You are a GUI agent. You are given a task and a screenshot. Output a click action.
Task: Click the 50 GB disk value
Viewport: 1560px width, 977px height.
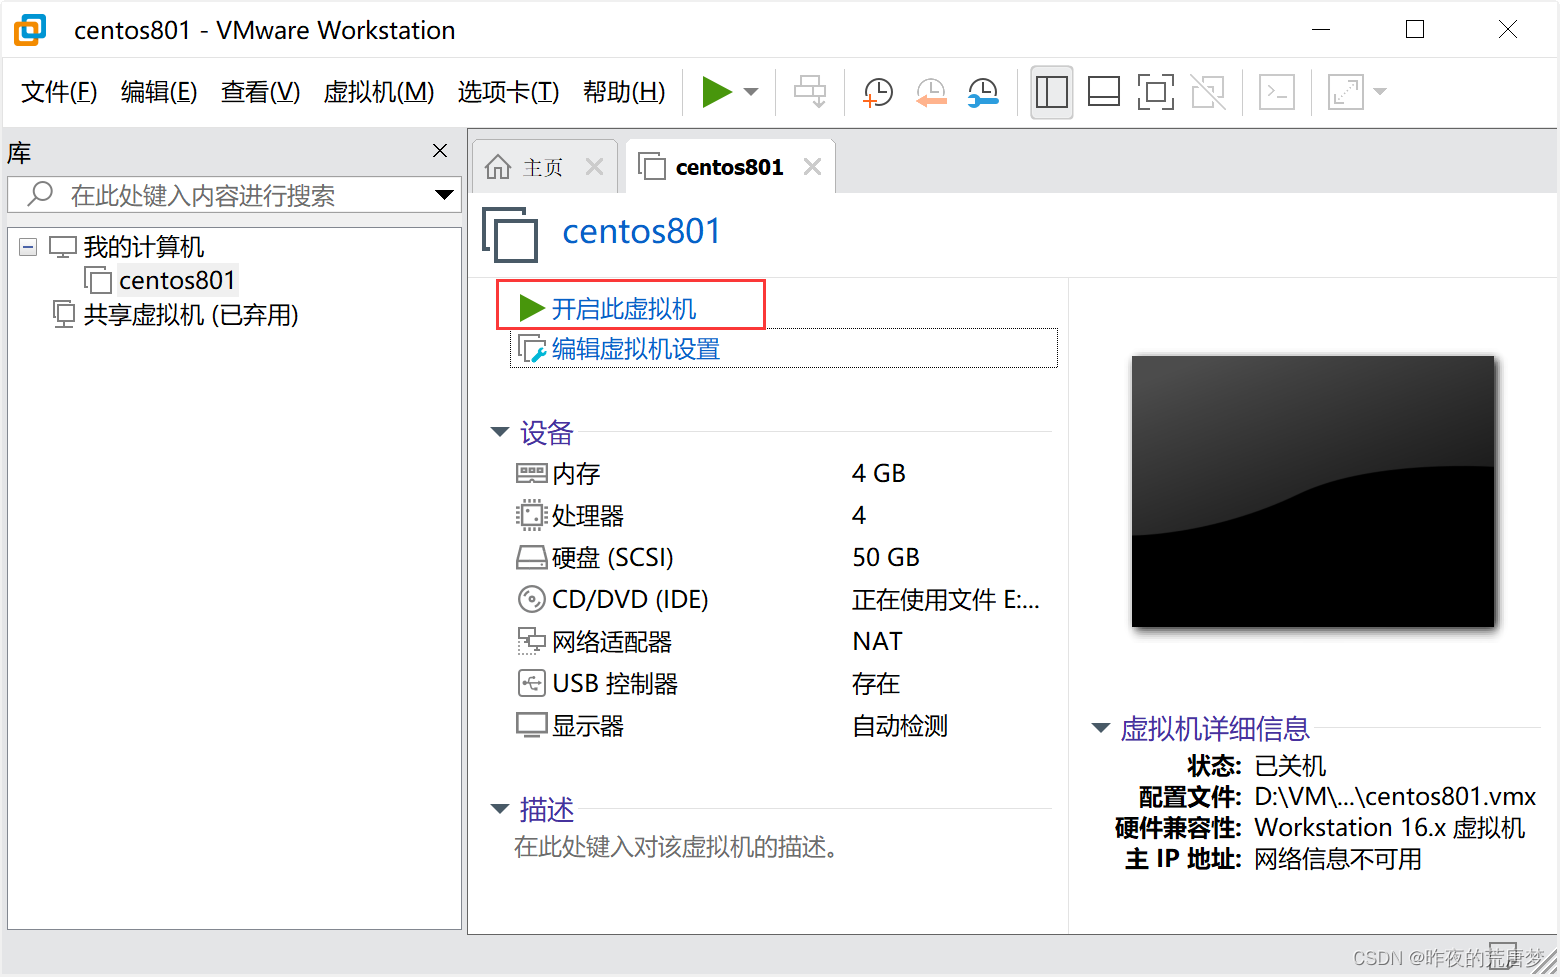[886, 557]
